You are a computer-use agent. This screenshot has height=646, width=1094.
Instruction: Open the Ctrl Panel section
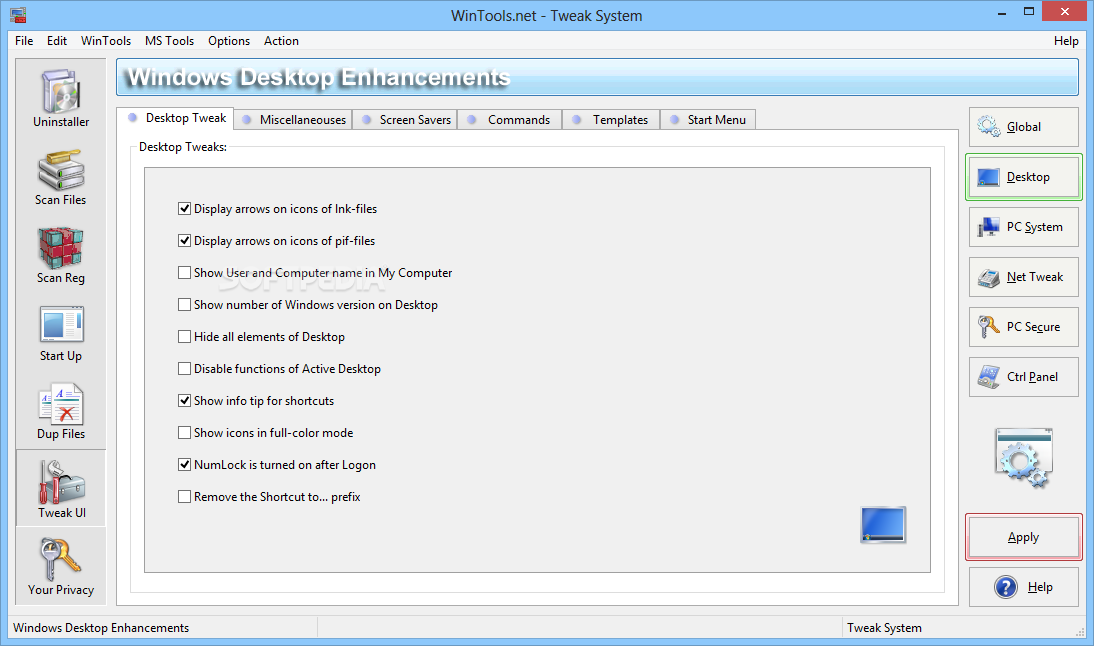point(1024,377)
